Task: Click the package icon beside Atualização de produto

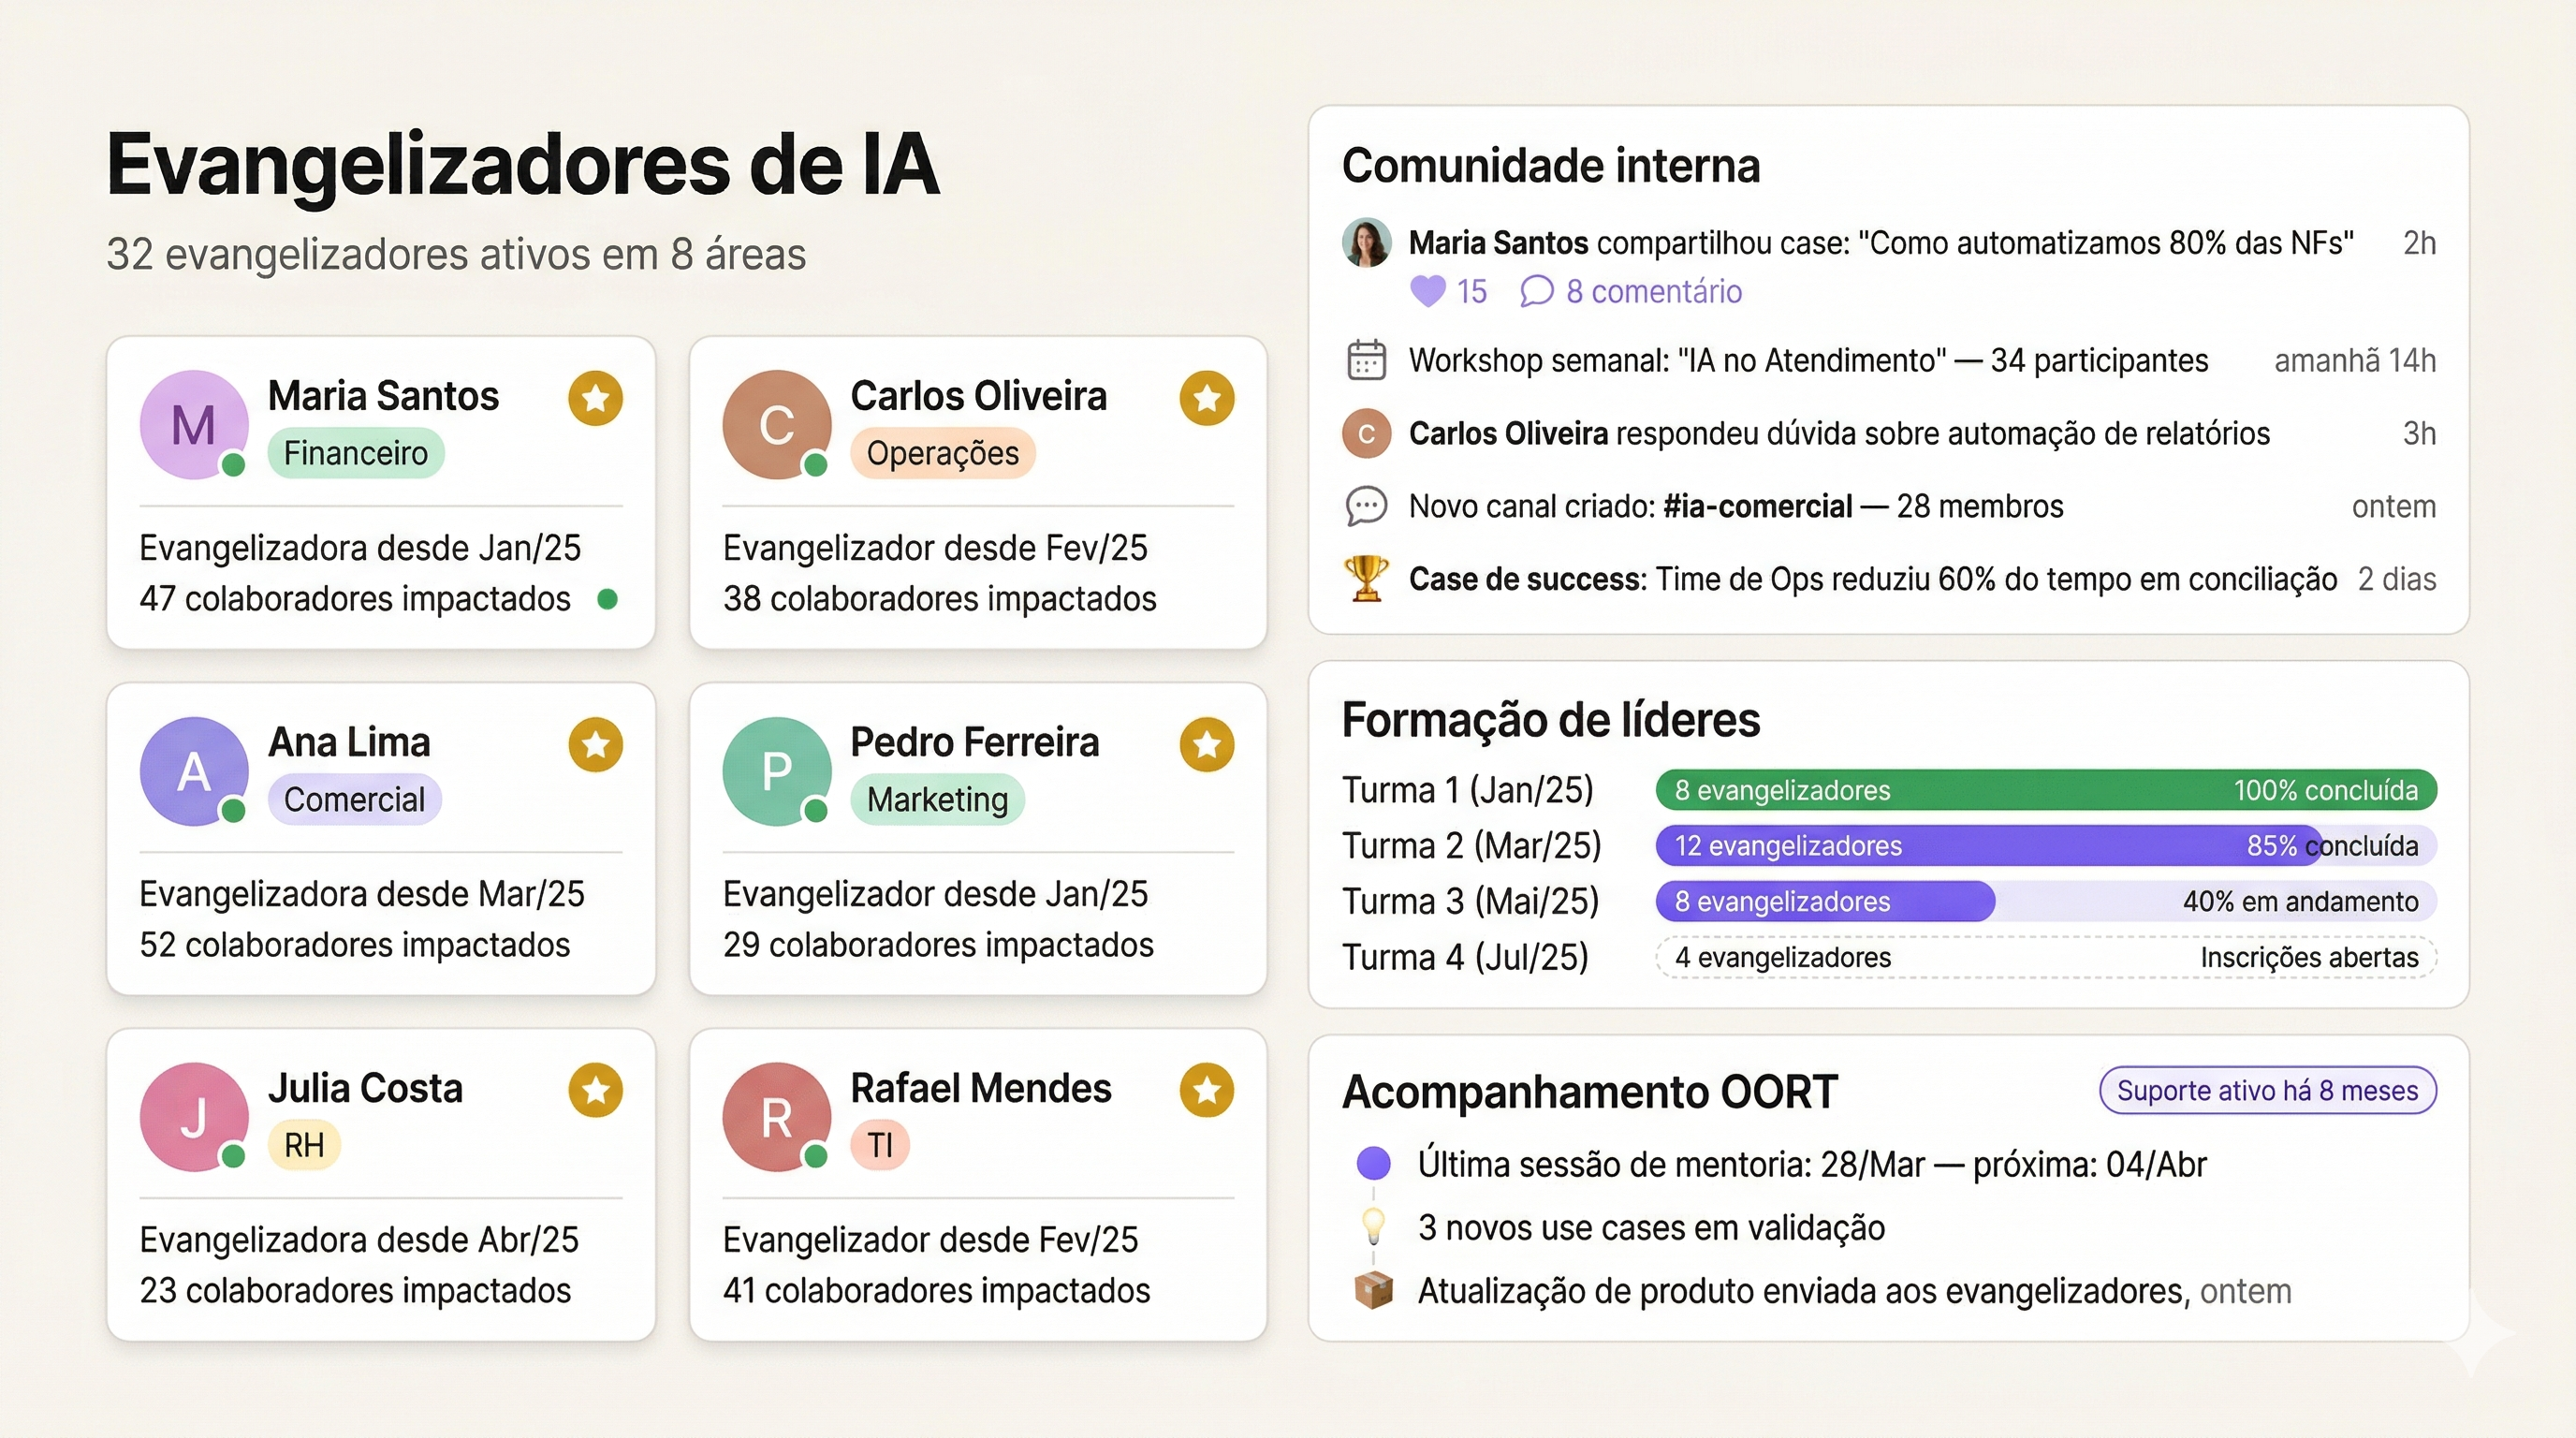Action: 1374,1290
